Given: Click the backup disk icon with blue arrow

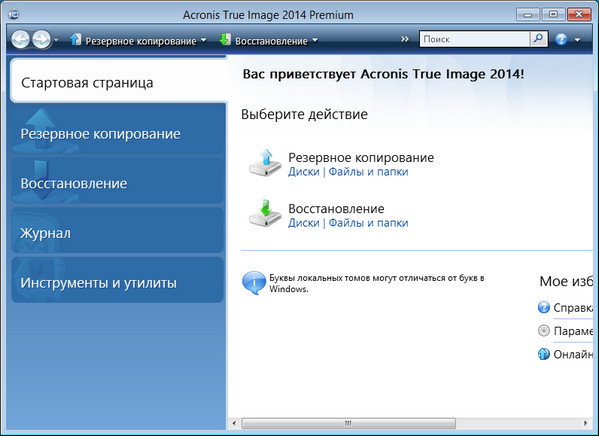Looking at the screenshot, I should point(265,163).
